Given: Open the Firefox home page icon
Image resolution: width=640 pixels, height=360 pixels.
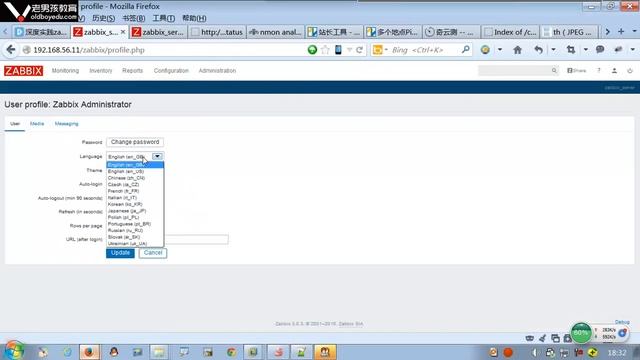Looking at the screenshot, I should [x=518, y=50].
